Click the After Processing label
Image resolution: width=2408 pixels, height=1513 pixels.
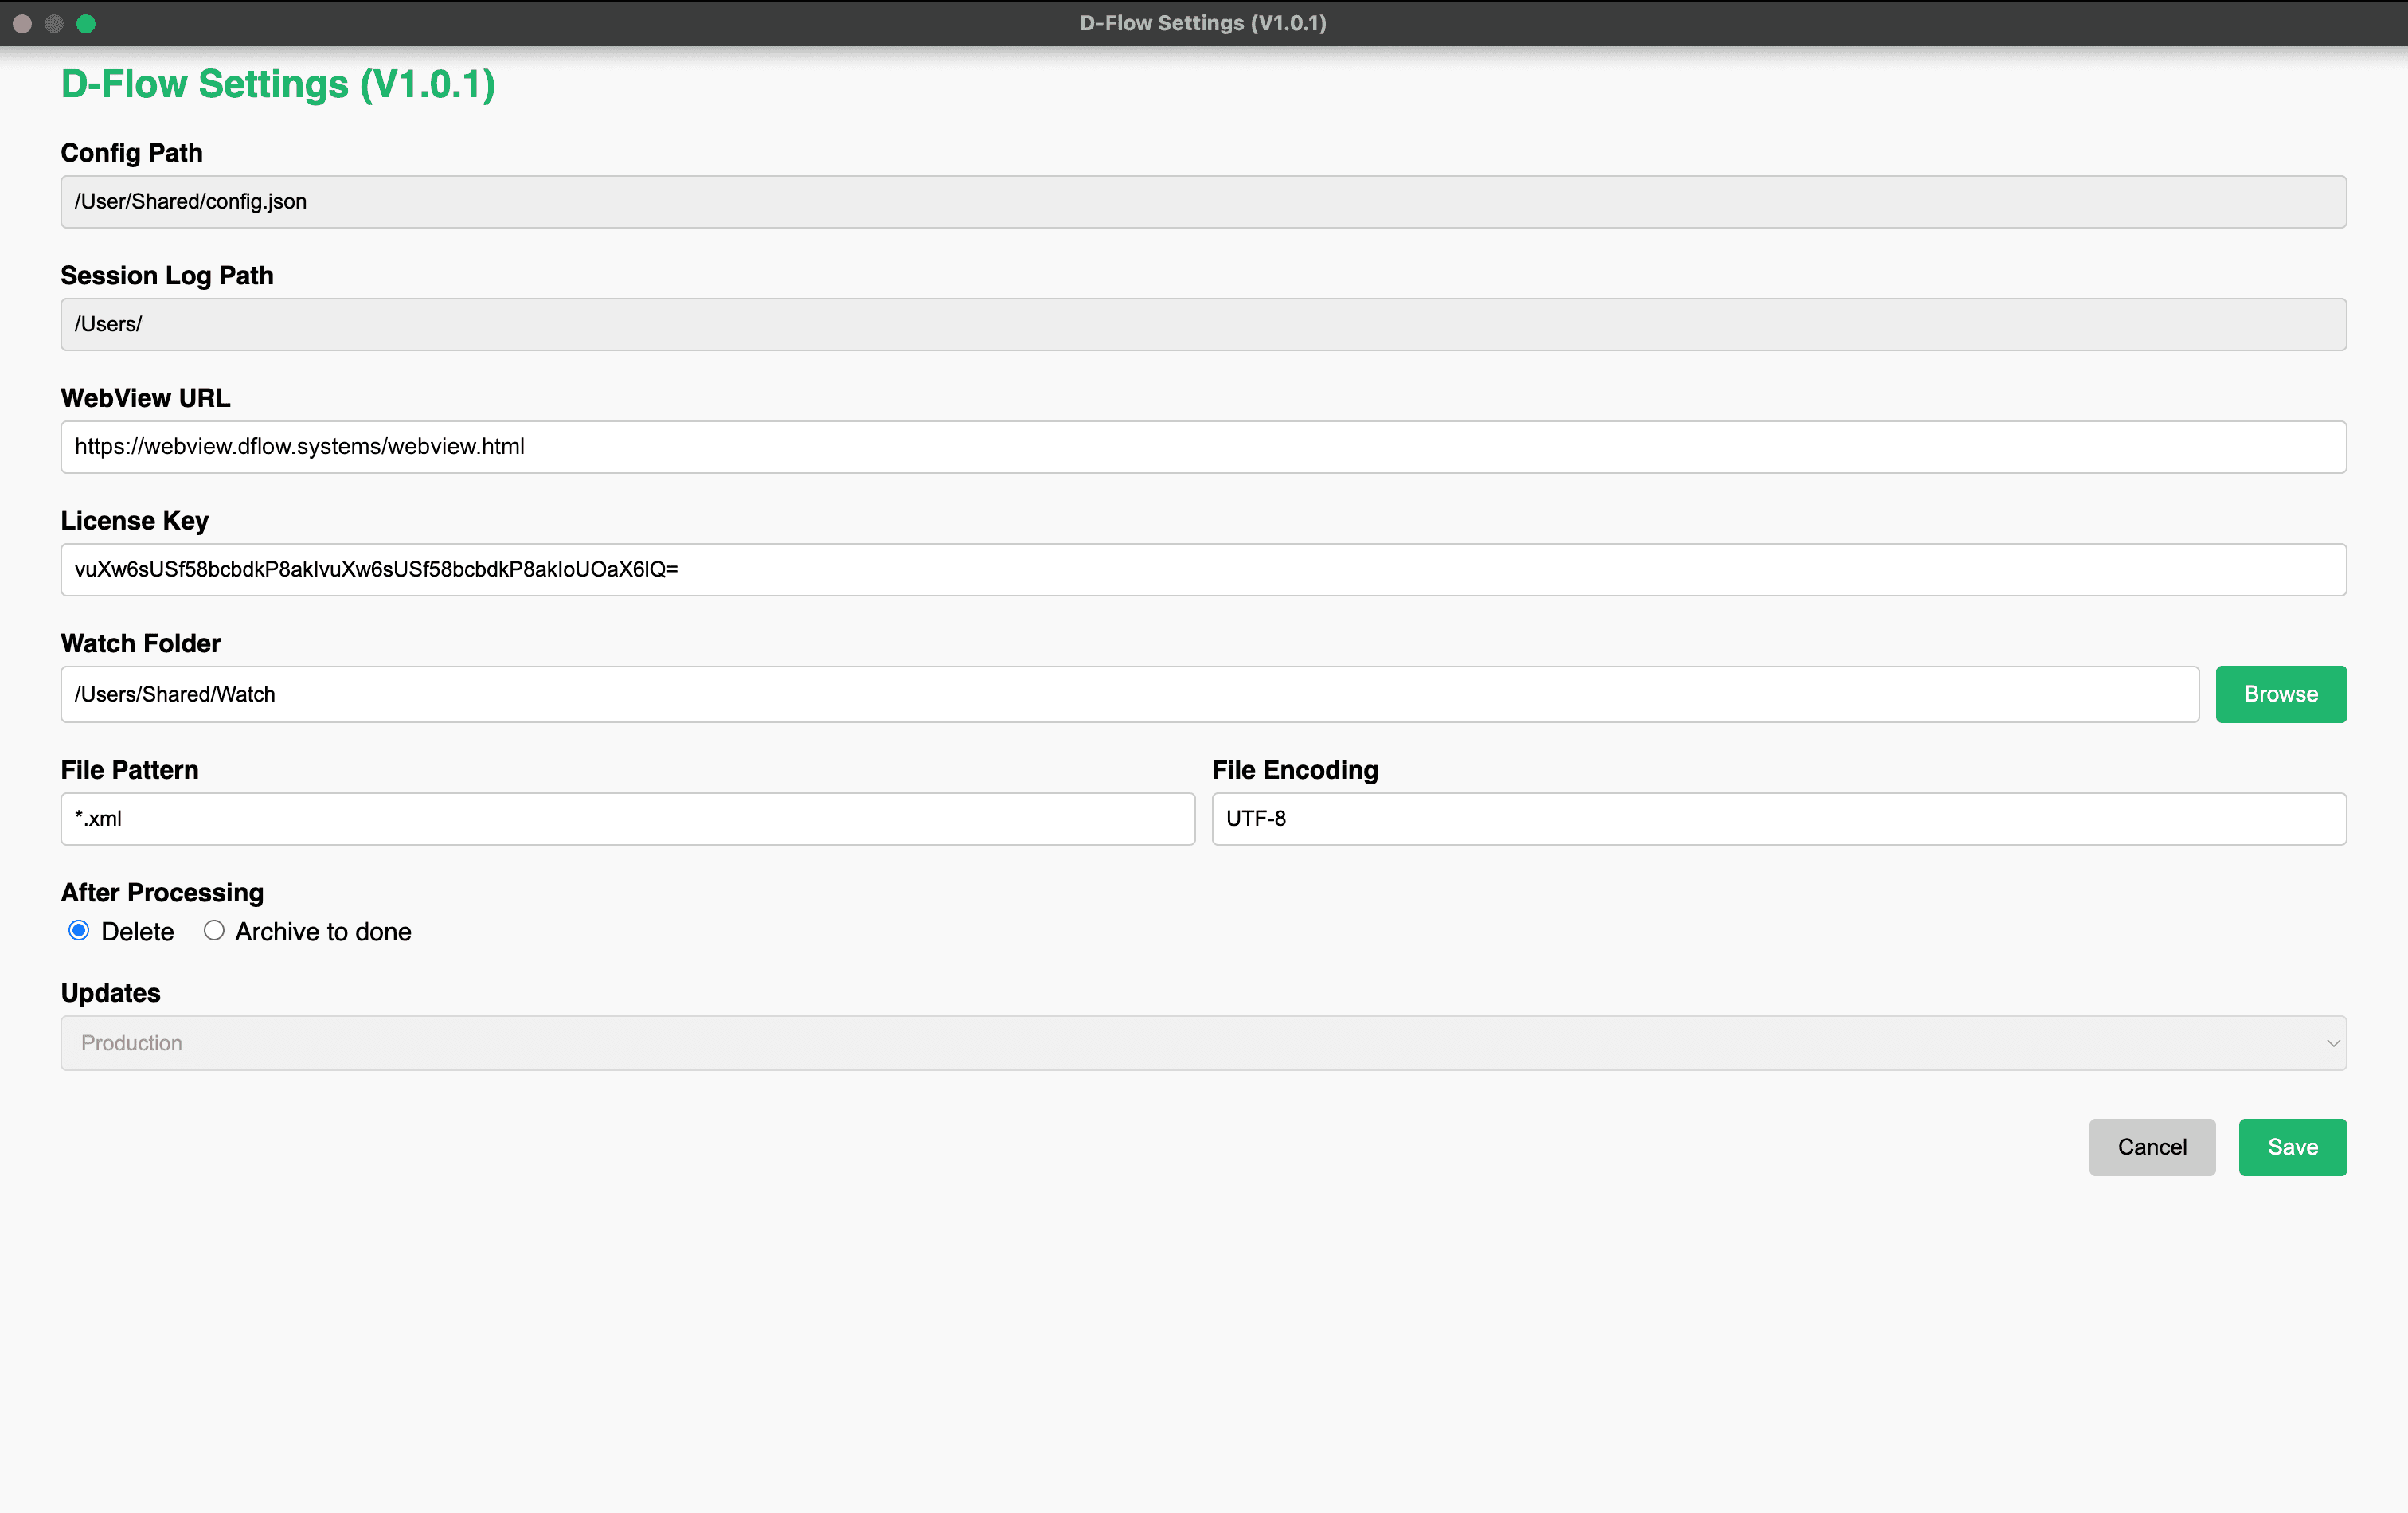coord(162,892)
